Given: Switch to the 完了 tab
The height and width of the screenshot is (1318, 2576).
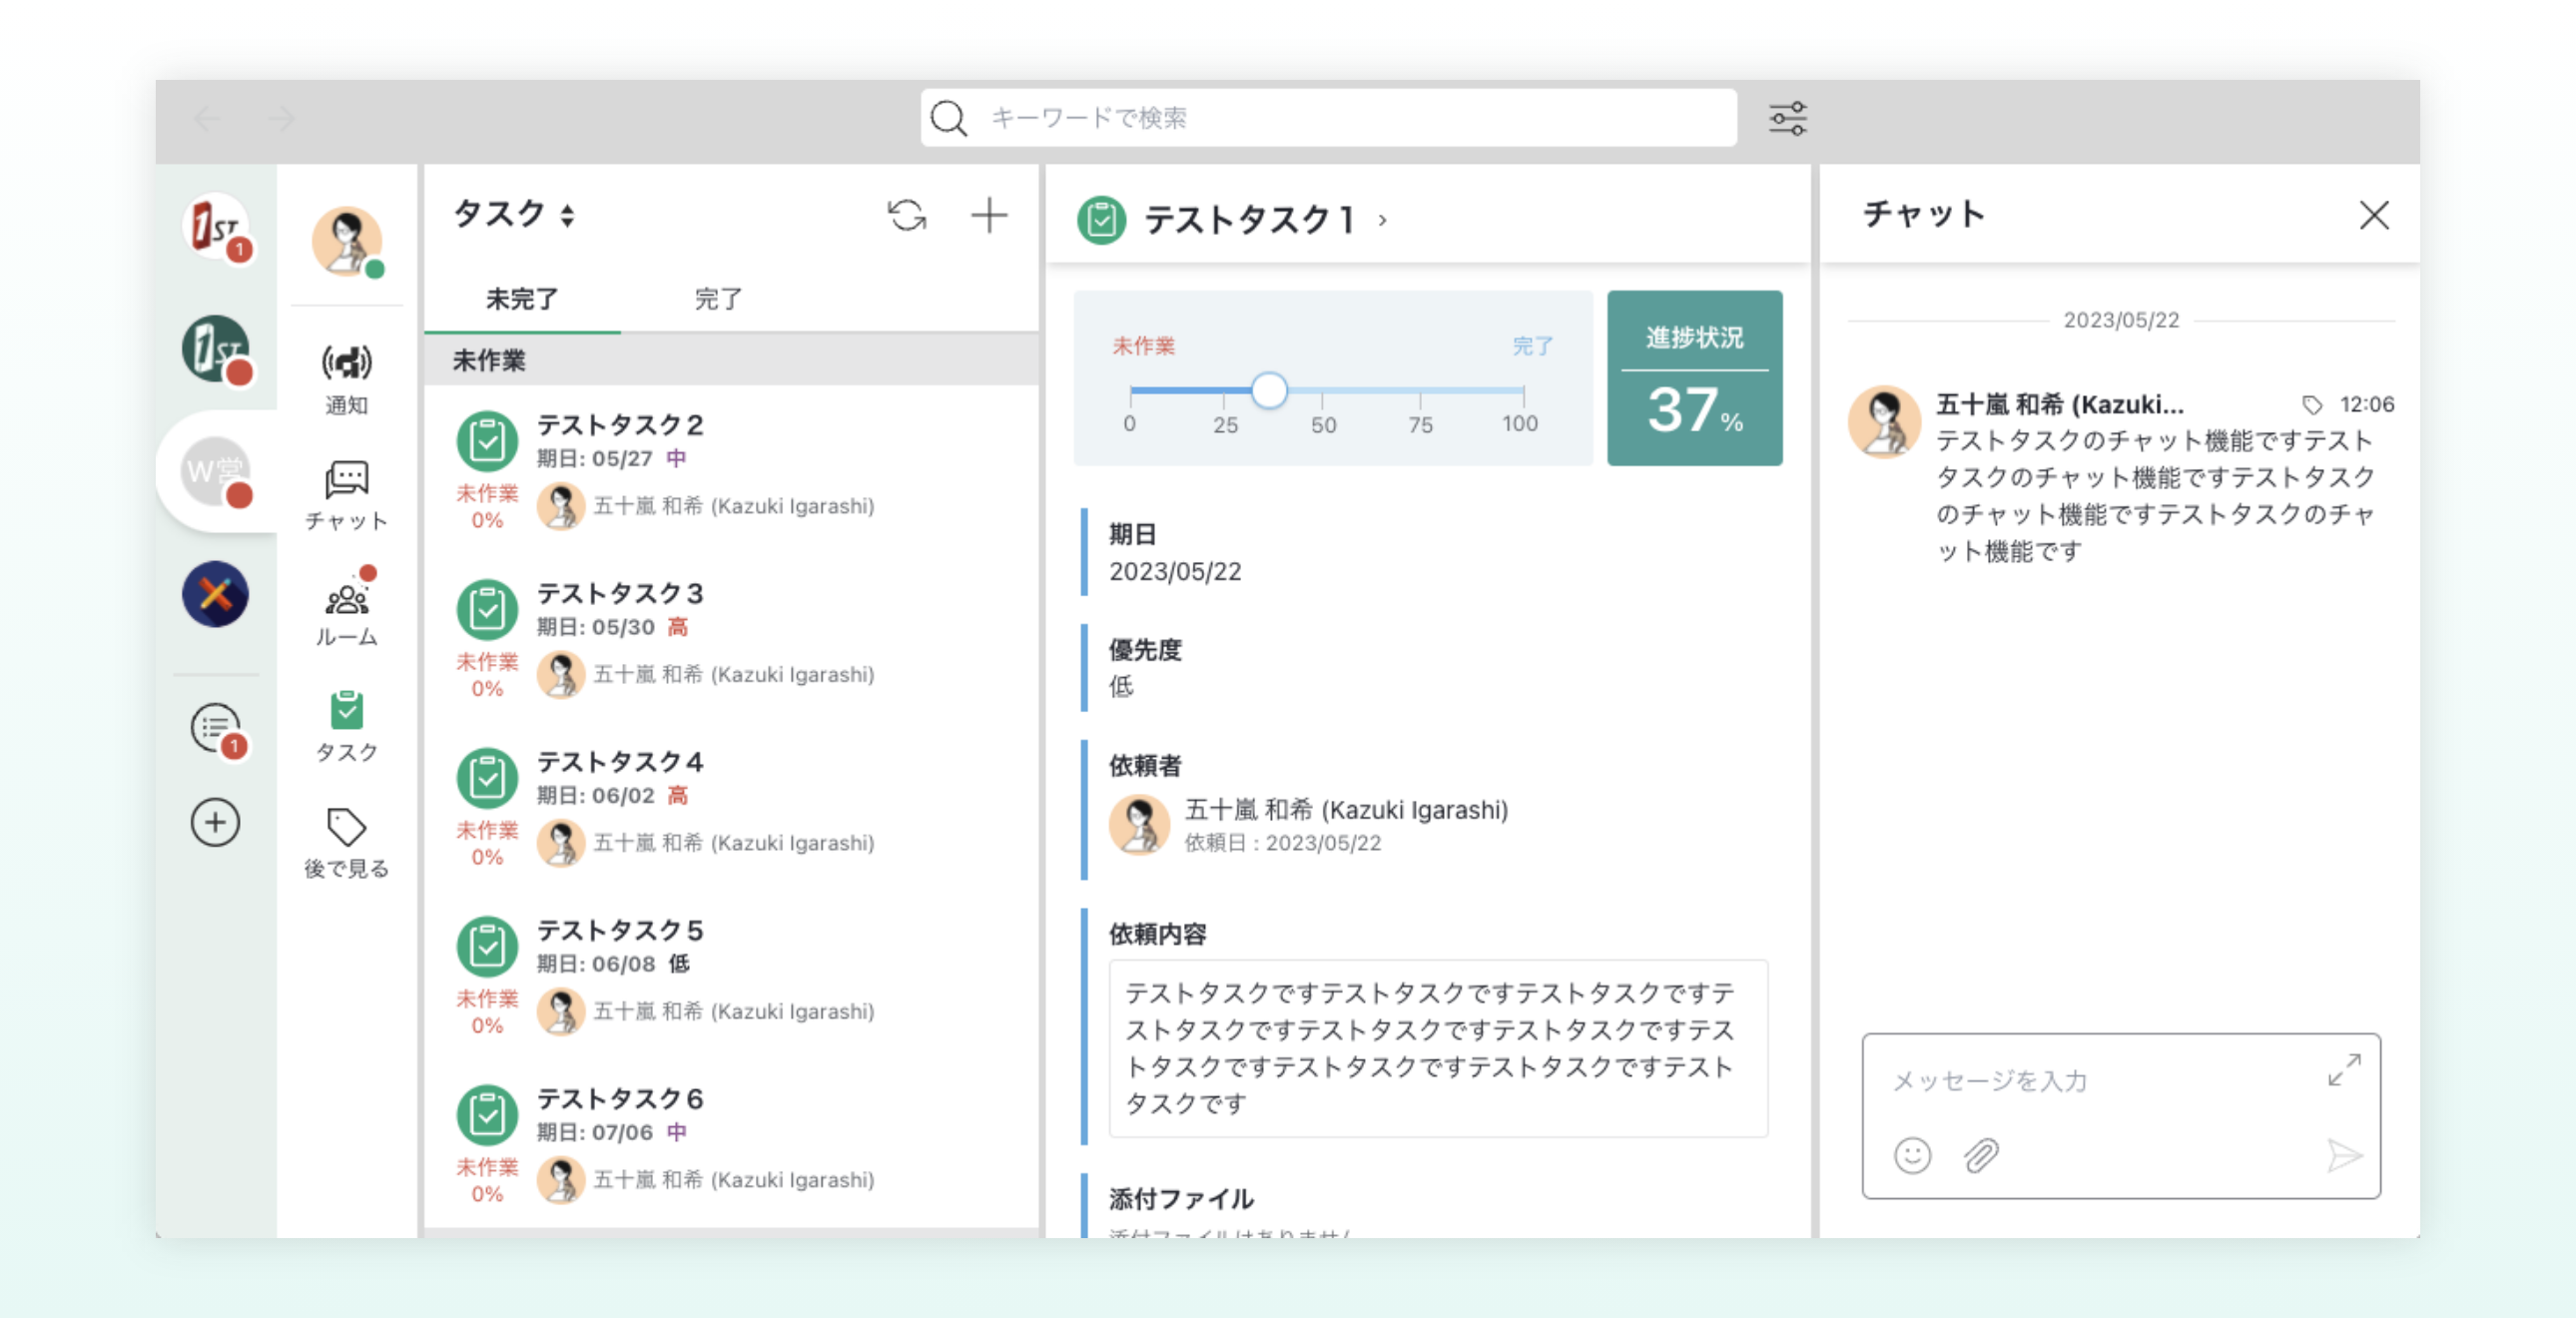Looking at the screenshot, I should pyautogui.click(x=718, y=299).
